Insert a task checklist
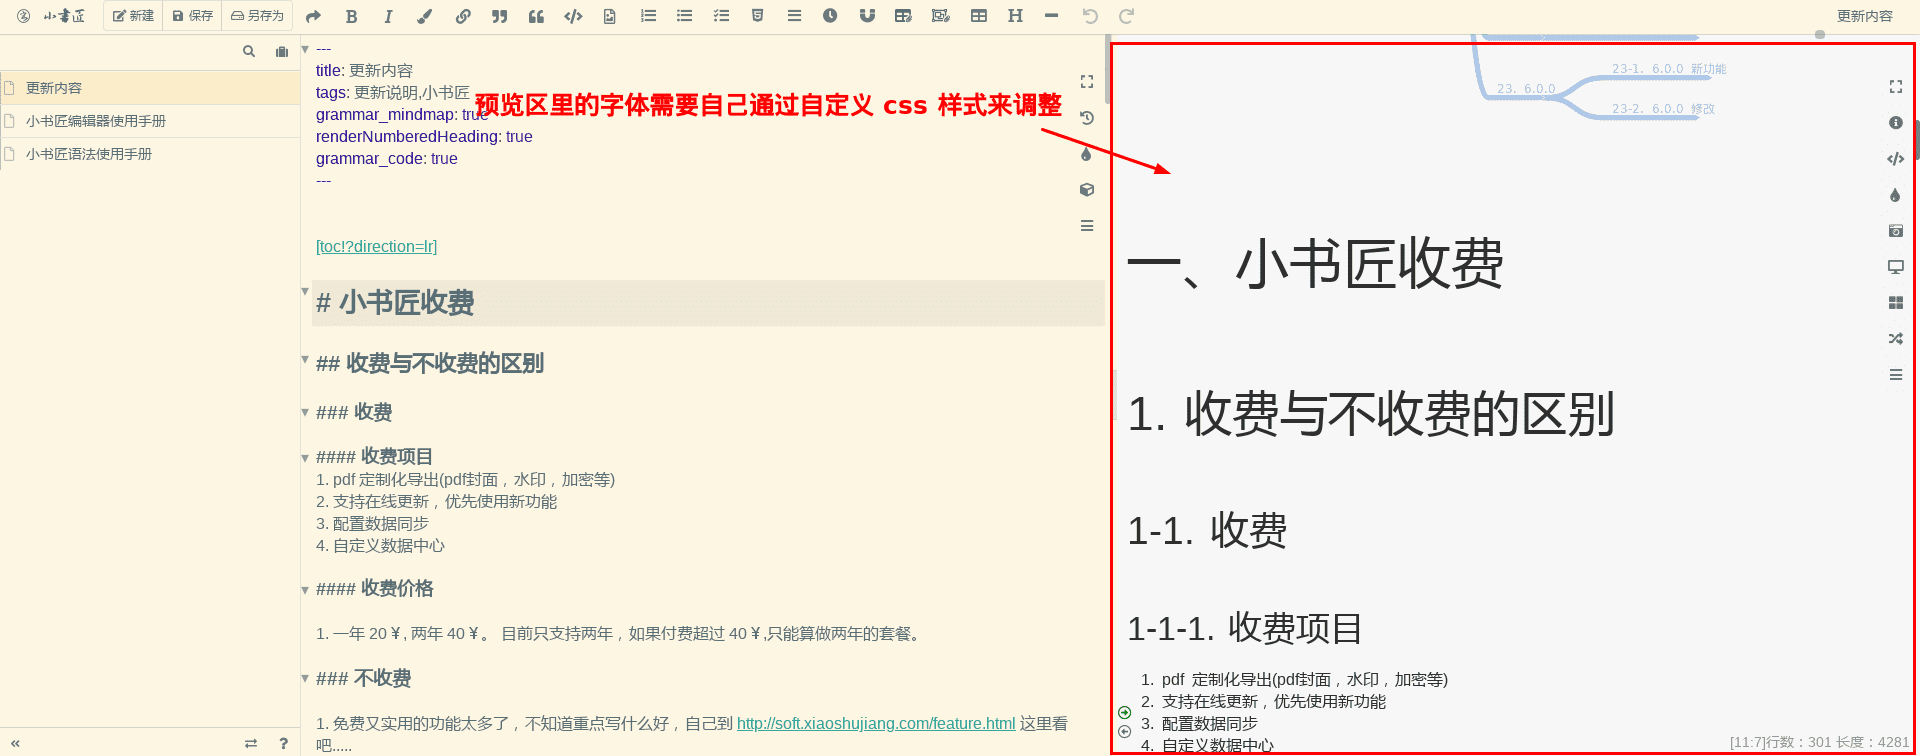This screenshot has height=756, width=1920. [x=721, y=16]
